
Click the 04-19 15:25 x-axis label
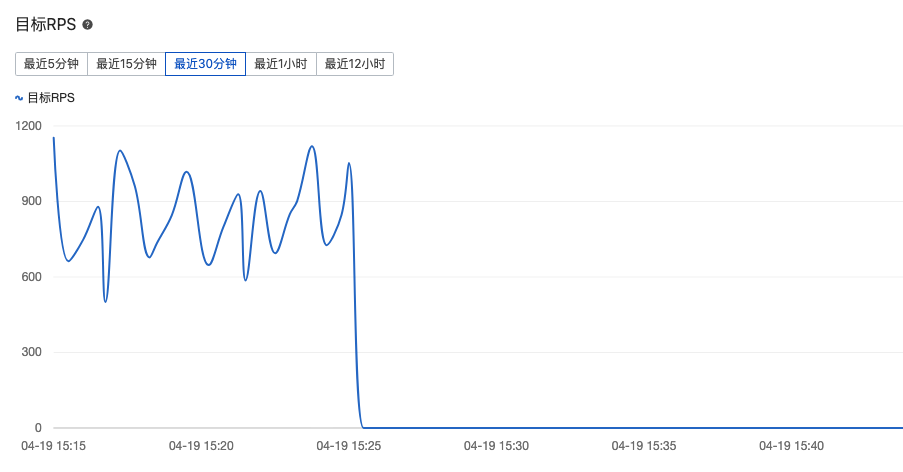tap(348, 446)
